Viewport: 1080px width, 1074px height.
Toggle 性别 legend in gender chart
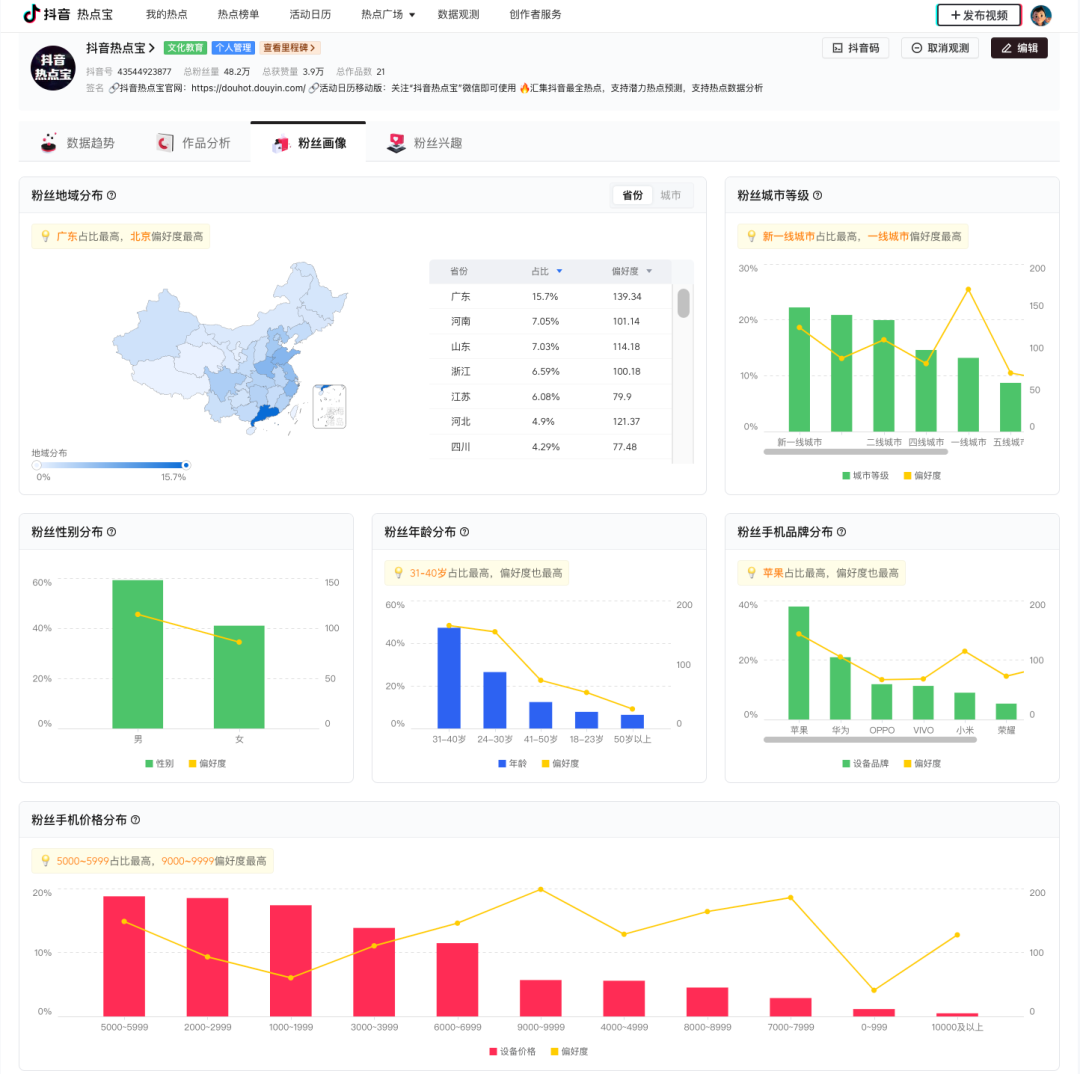(160, 763)
